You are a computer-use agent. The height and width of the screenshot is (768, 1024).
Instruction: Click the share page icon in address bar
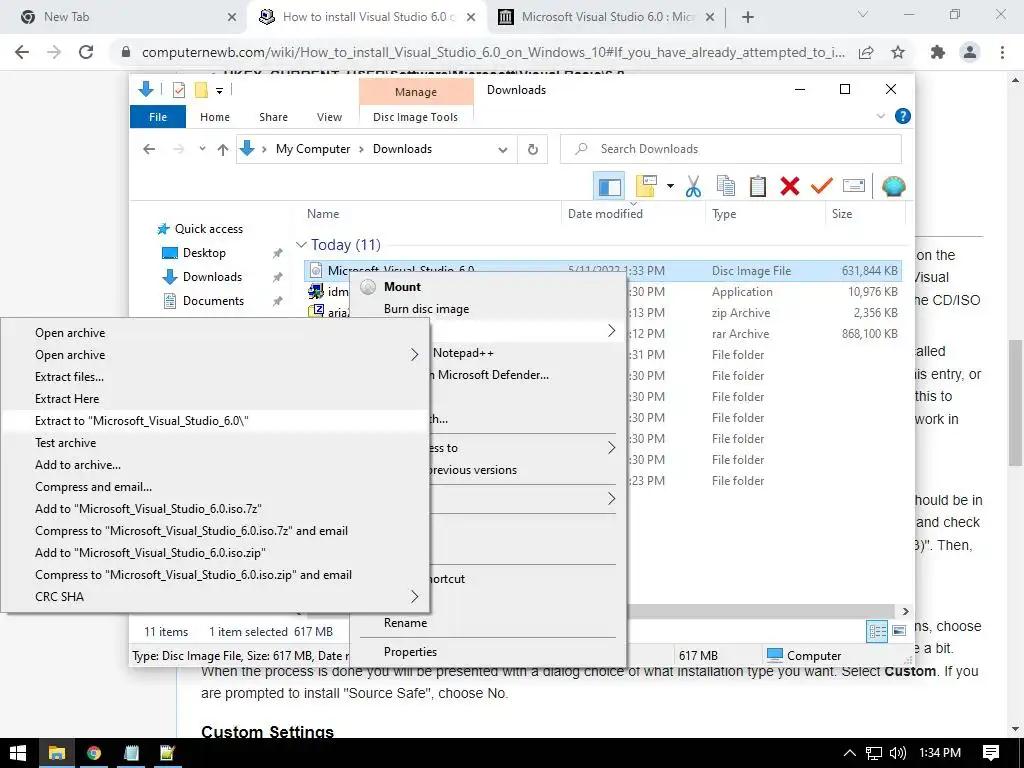click(x=866, y=52)
